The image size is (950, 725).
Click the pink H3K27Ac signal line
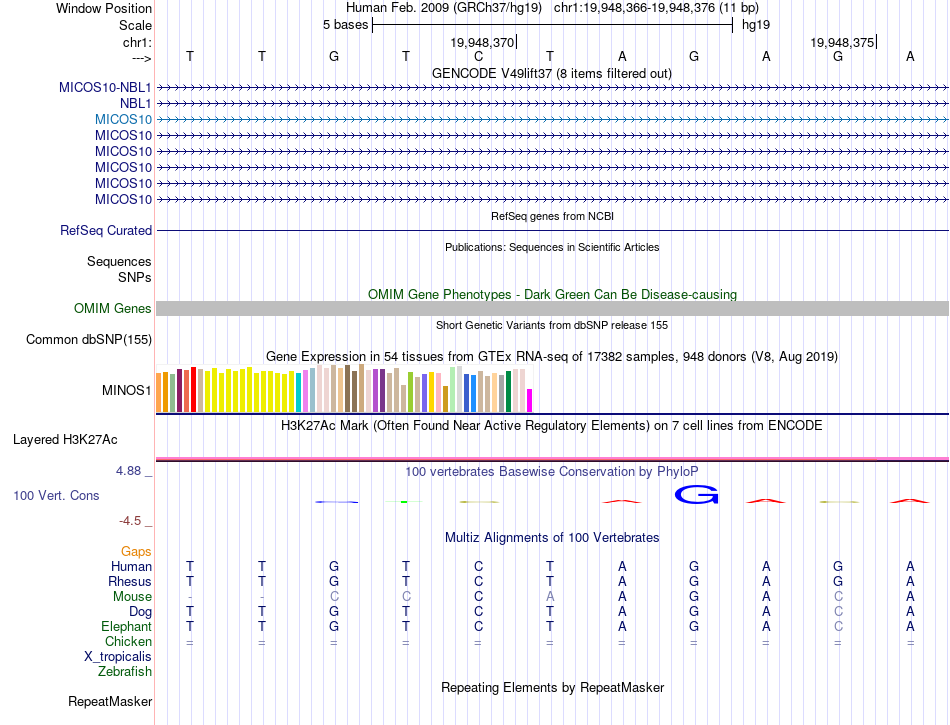coord(552,459)
